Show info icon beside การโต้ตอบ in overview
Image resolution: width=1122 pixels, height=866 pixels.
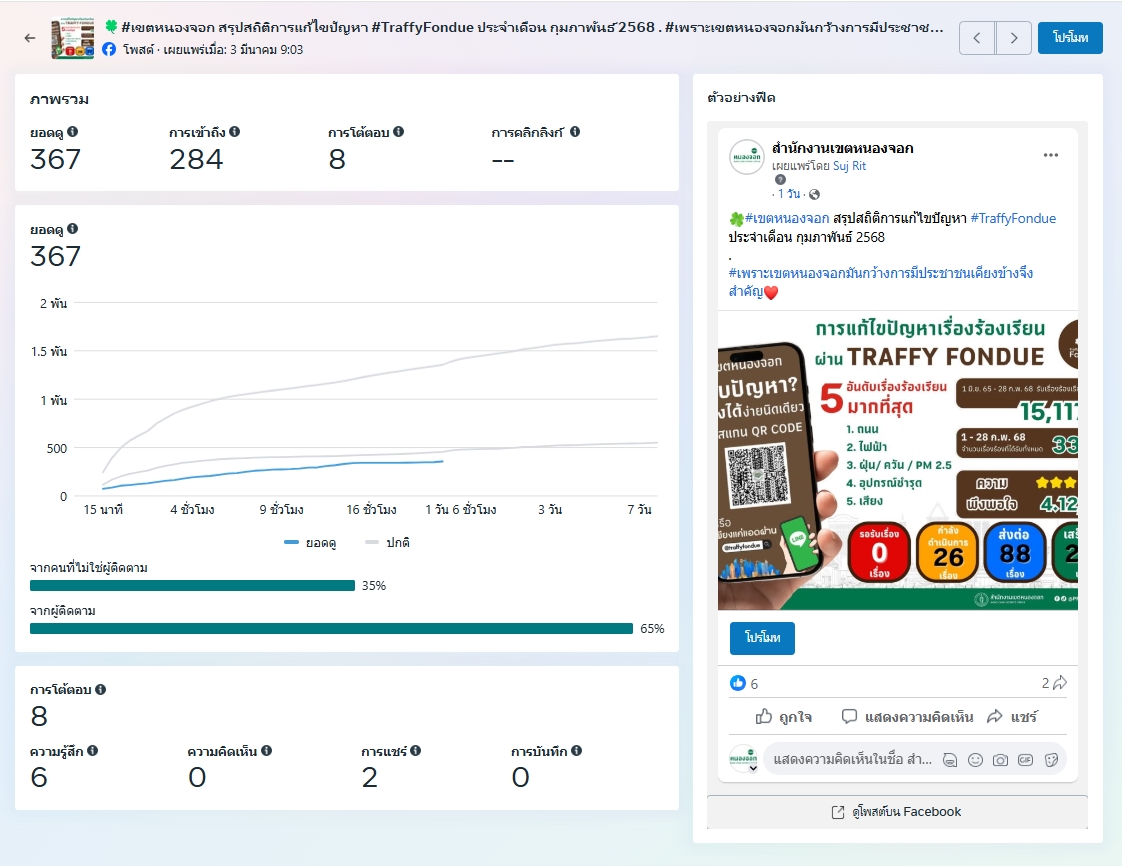coord(399,132)
